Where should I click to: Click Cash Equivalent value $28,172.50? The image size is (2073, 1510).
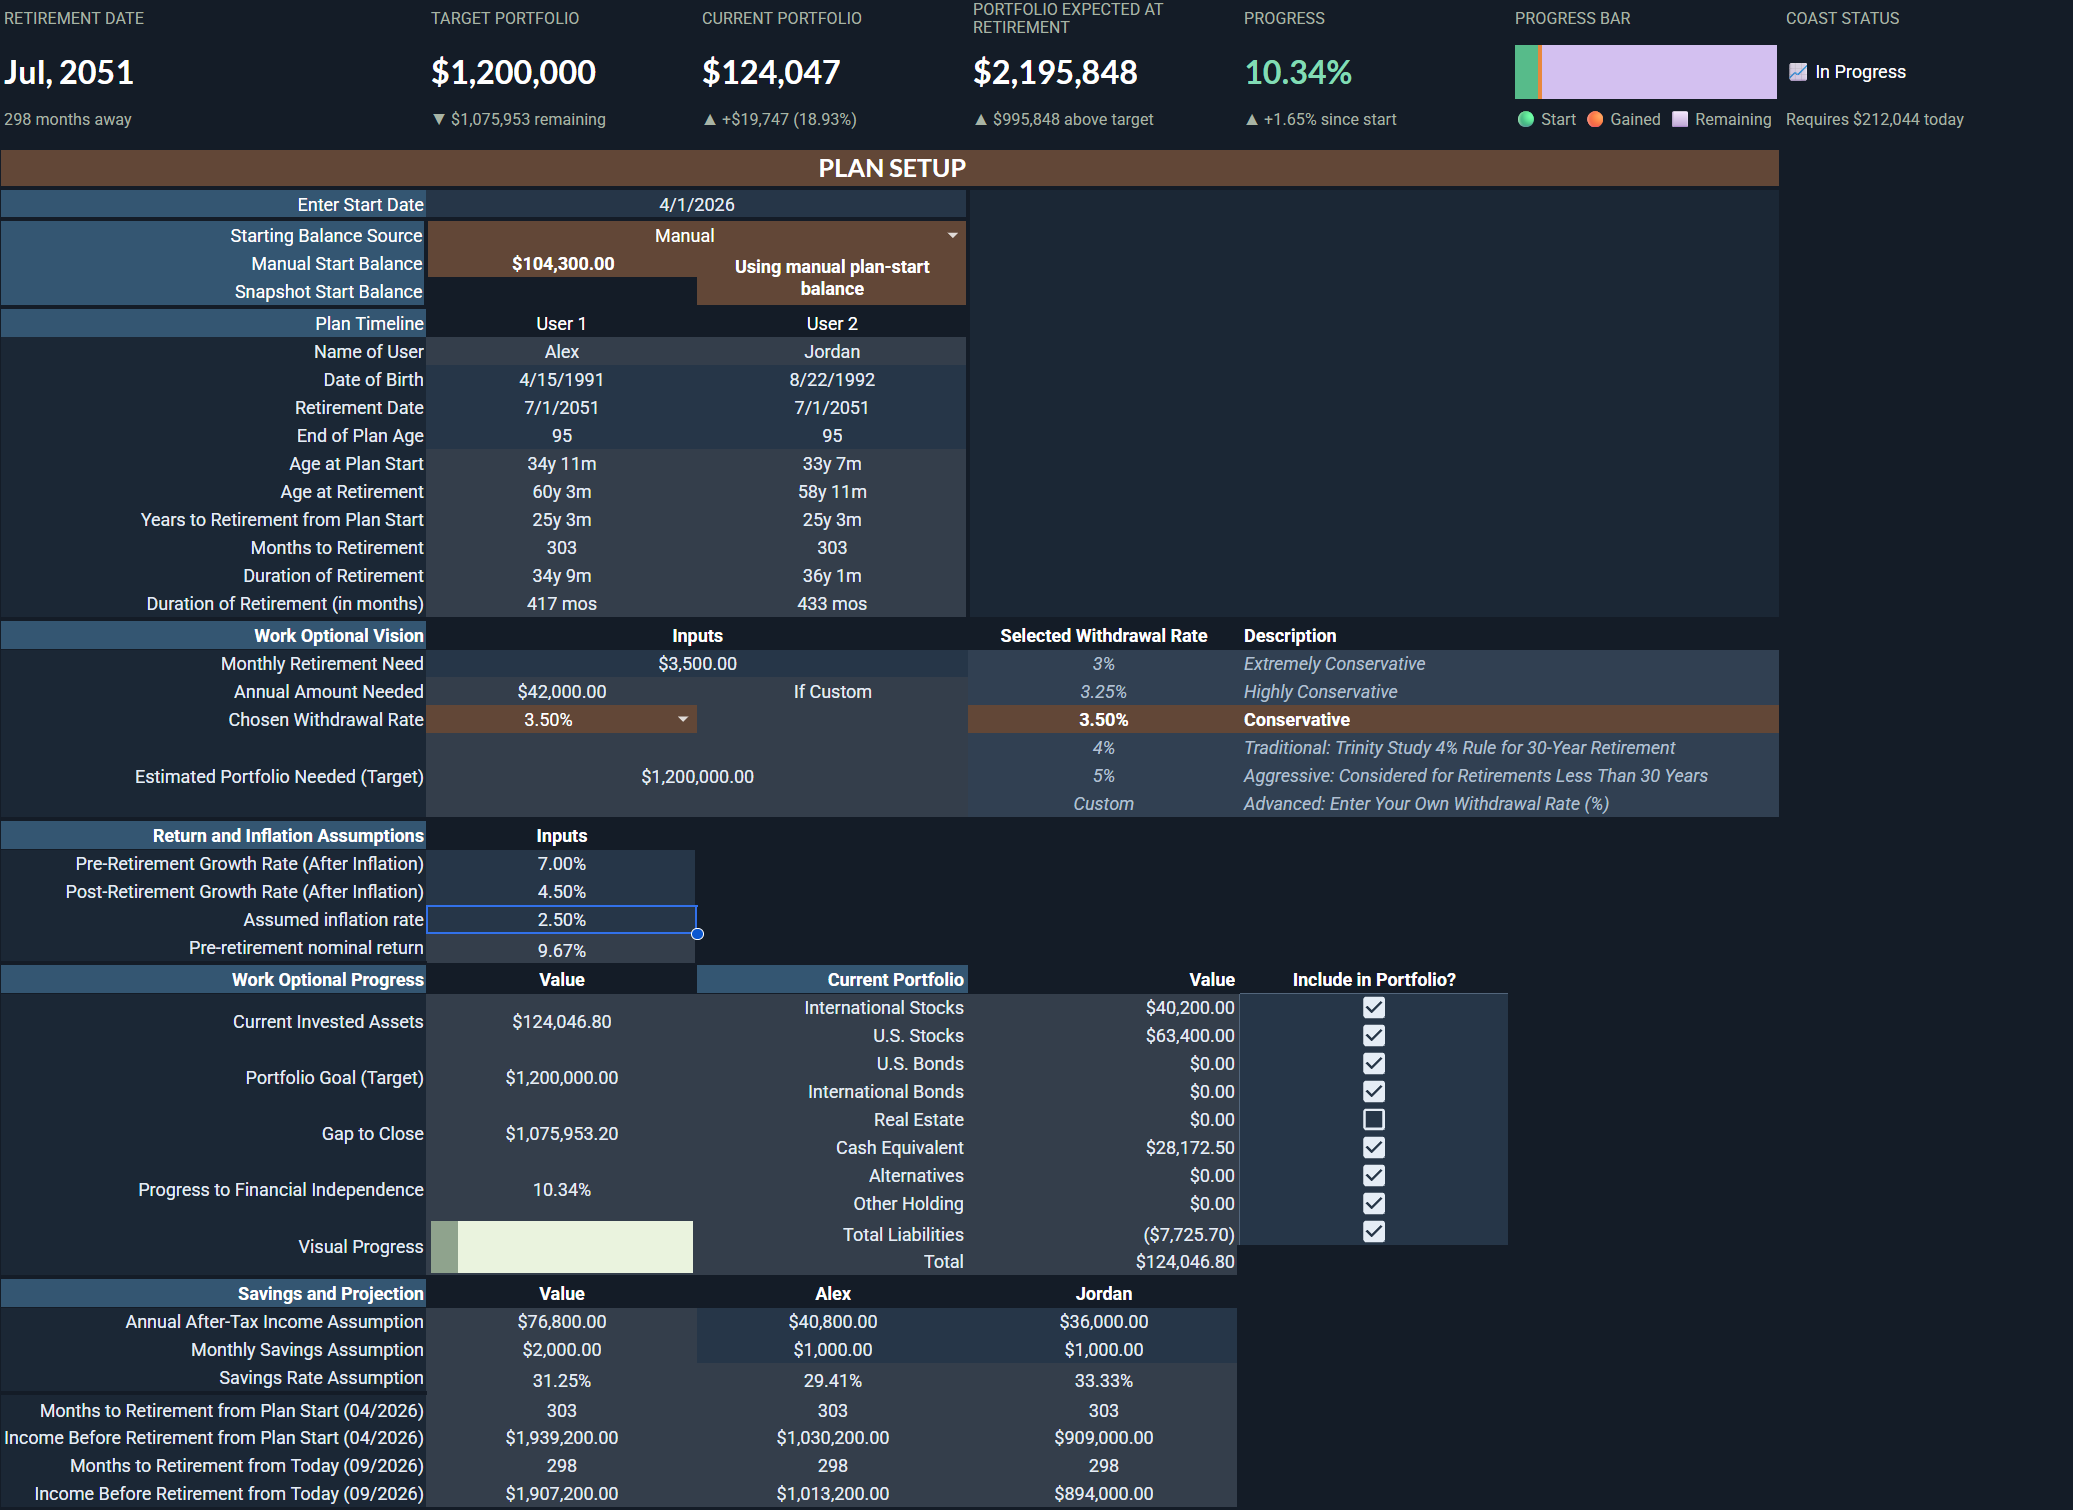click(1190, 1147)
